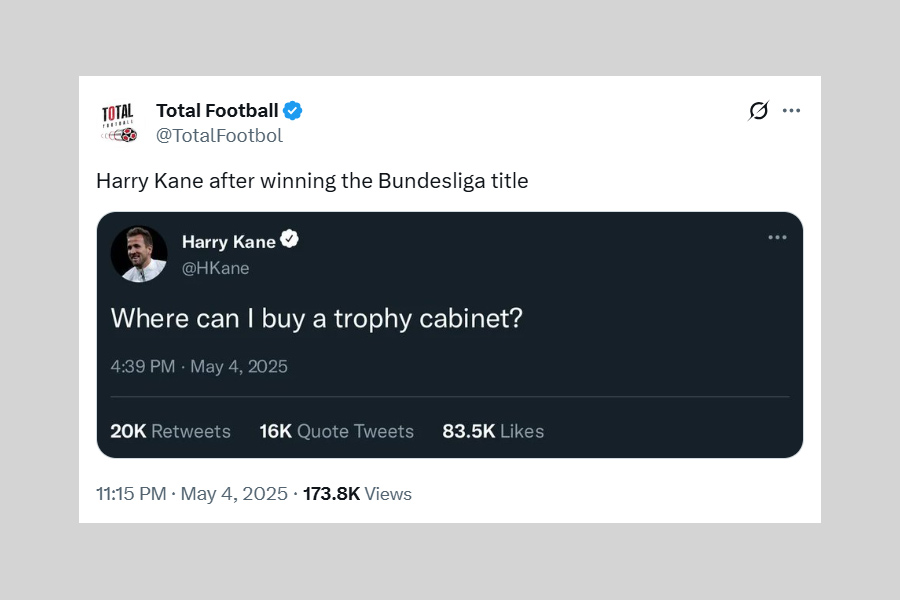
Task: Click the verified badge next to Harry Kane
Action: 290,240
